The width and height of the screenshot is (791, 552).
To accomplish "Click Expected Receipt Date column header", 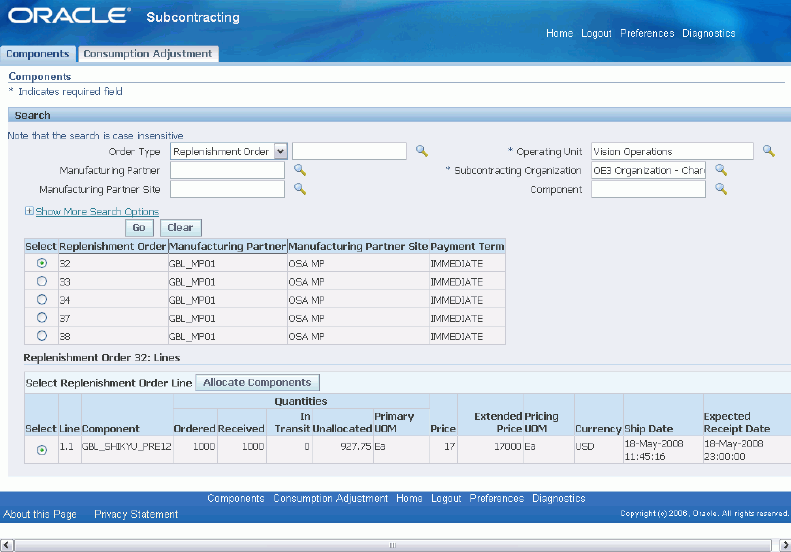I will (737, 422).
